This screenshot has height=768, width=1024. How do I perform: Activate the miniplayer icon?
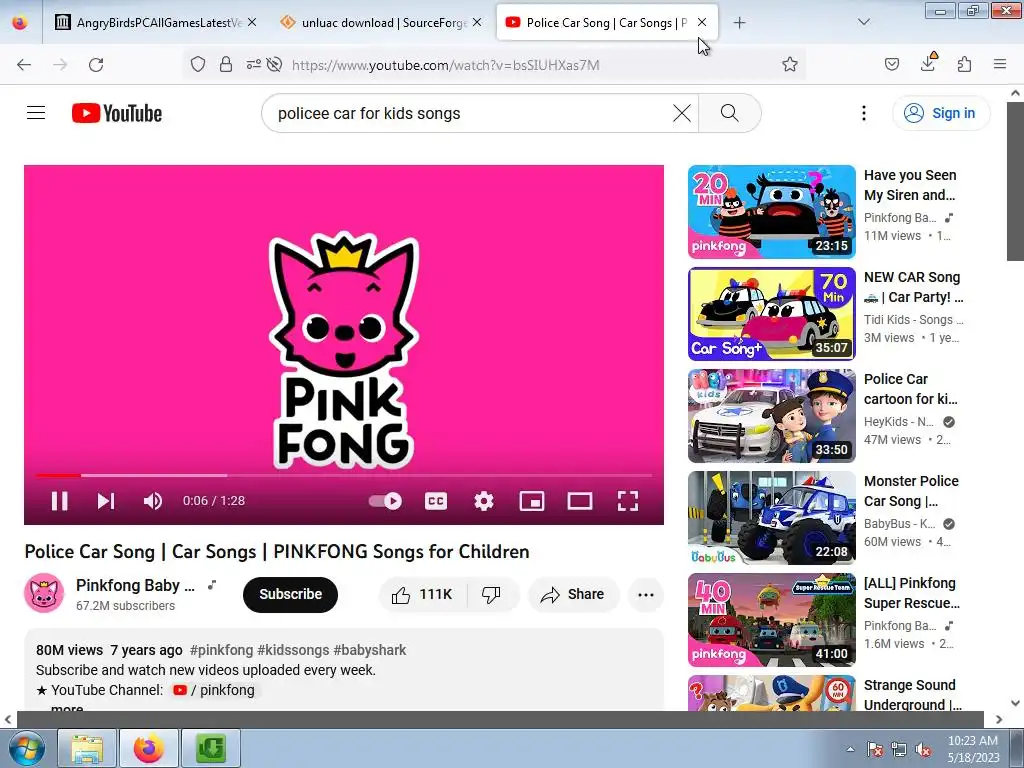[532, 501]
